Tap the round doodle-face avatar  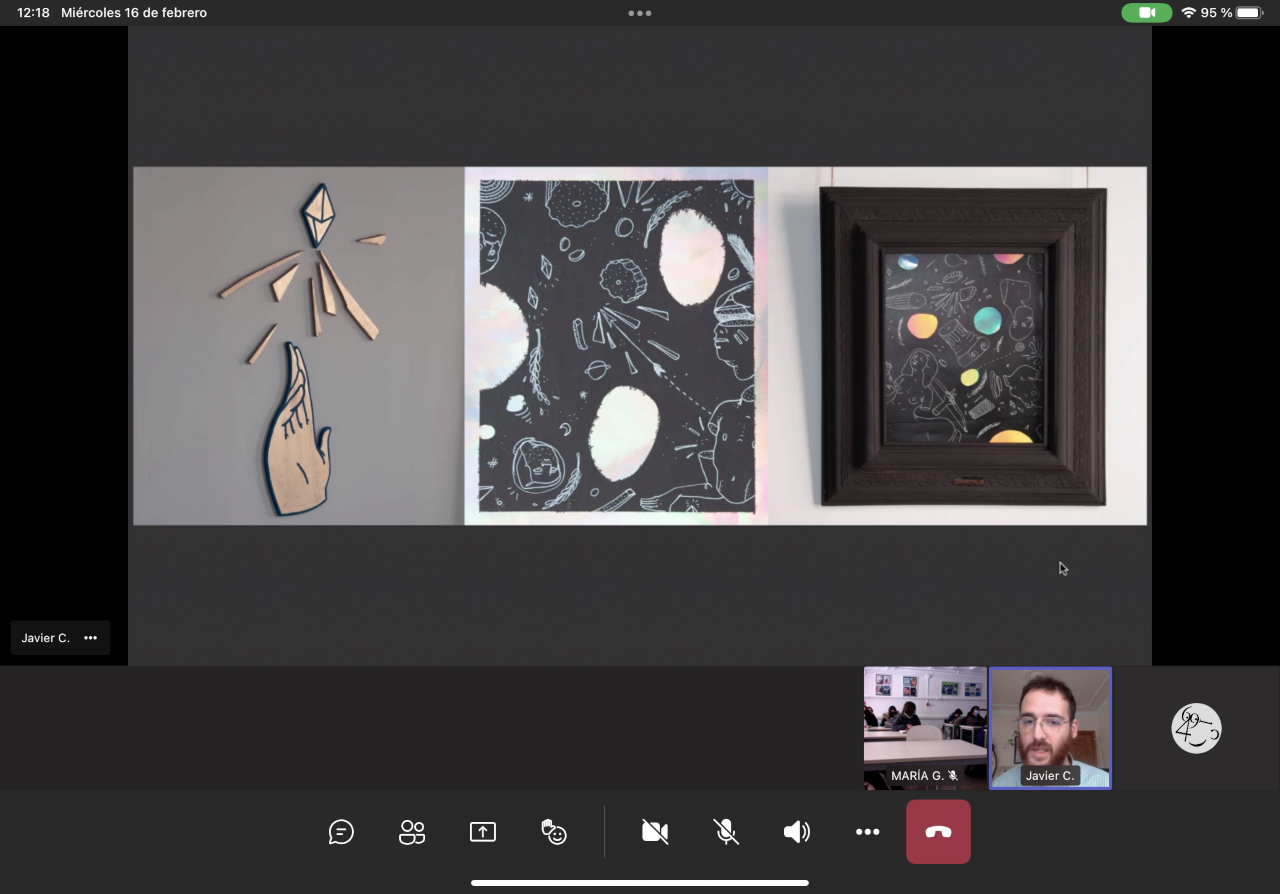[x=1196, y=728]
